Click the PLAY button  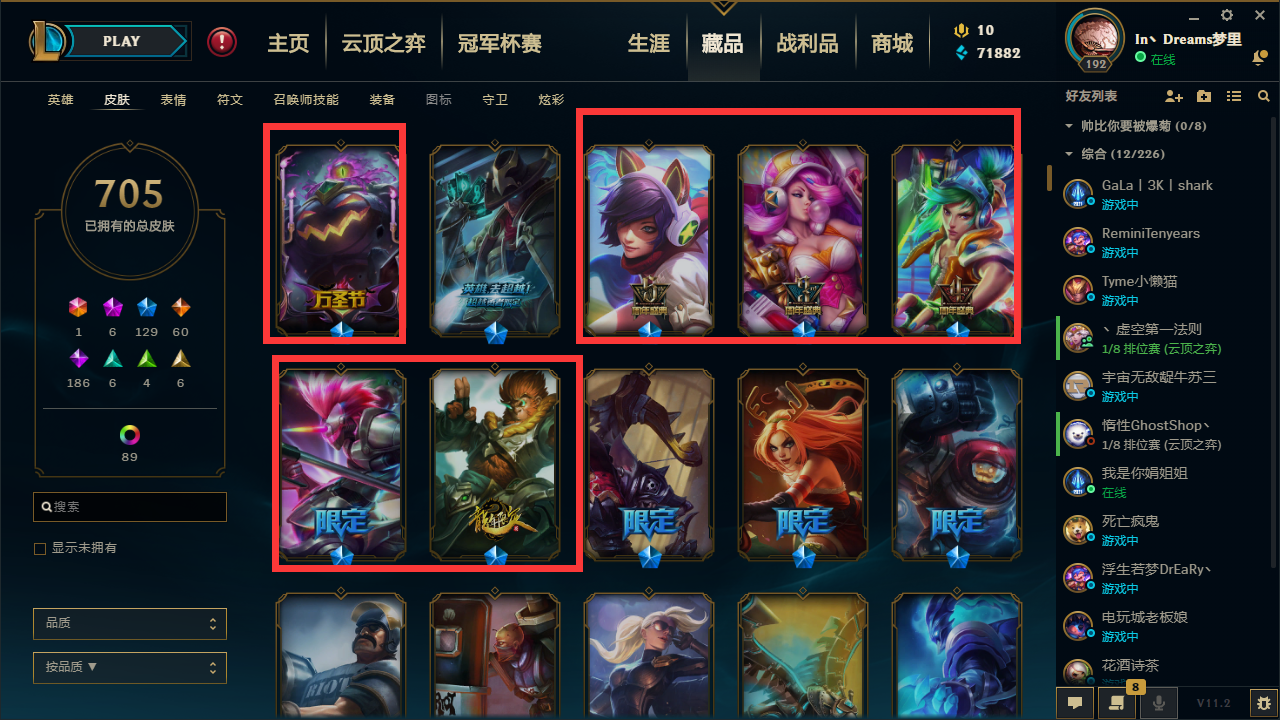(x=121, y=41)
